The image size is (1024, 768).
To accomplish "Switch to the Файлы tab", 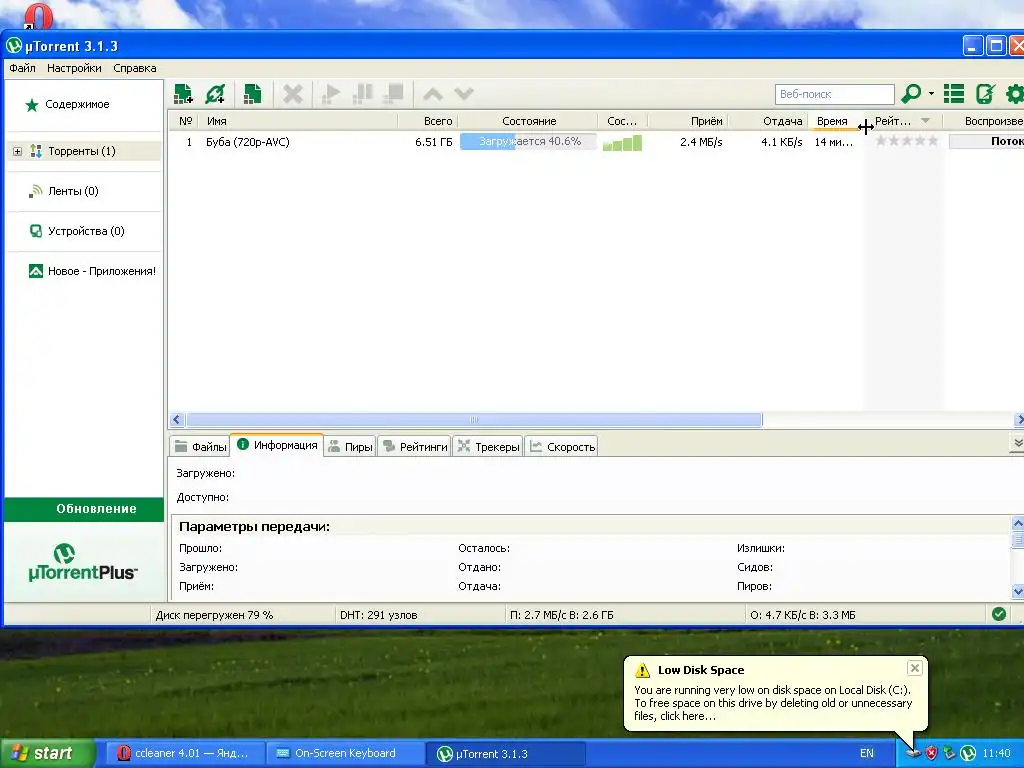I will [200, 447].
